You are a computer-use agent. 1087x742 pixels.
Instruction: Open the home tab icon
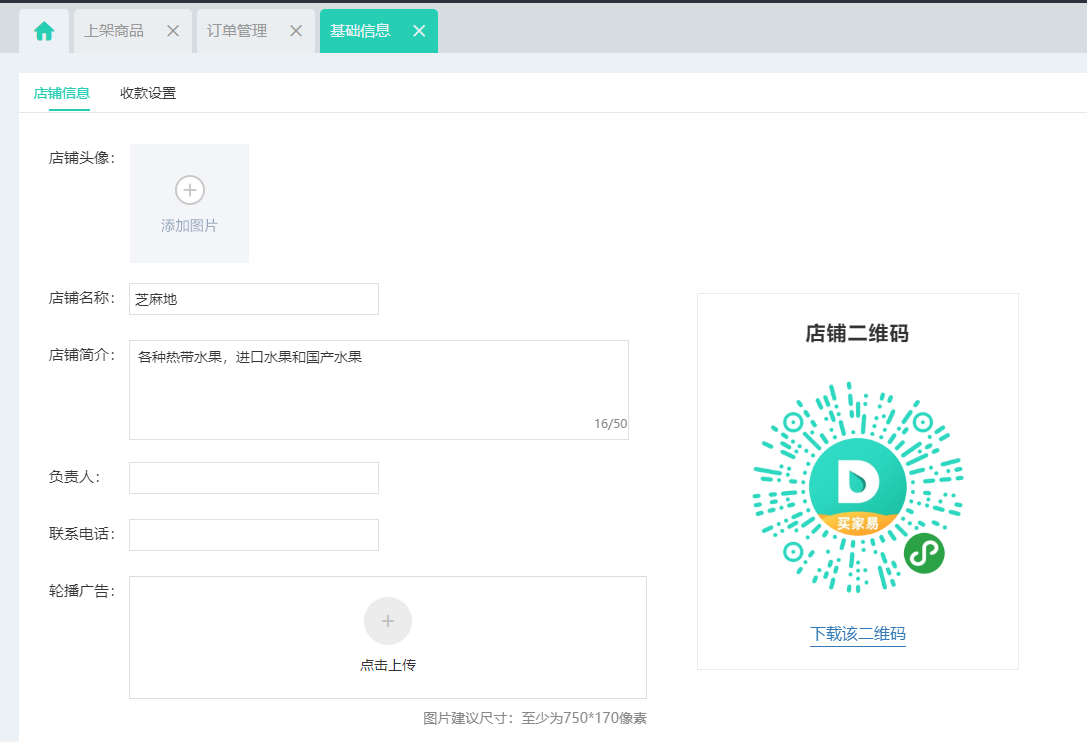click(x=44, y=31)
